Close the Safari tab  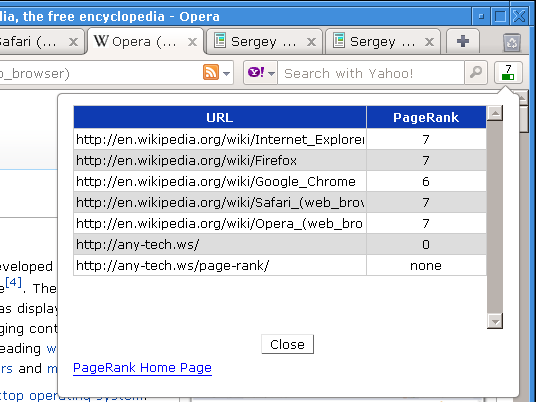point(73,42)
